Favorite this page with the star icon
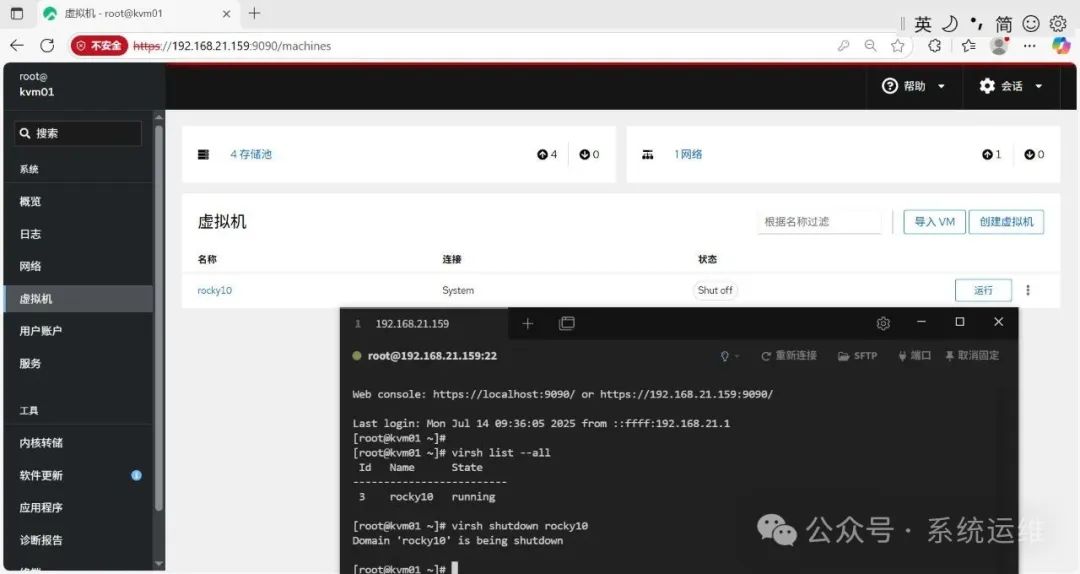 click(x=898, y=46)
